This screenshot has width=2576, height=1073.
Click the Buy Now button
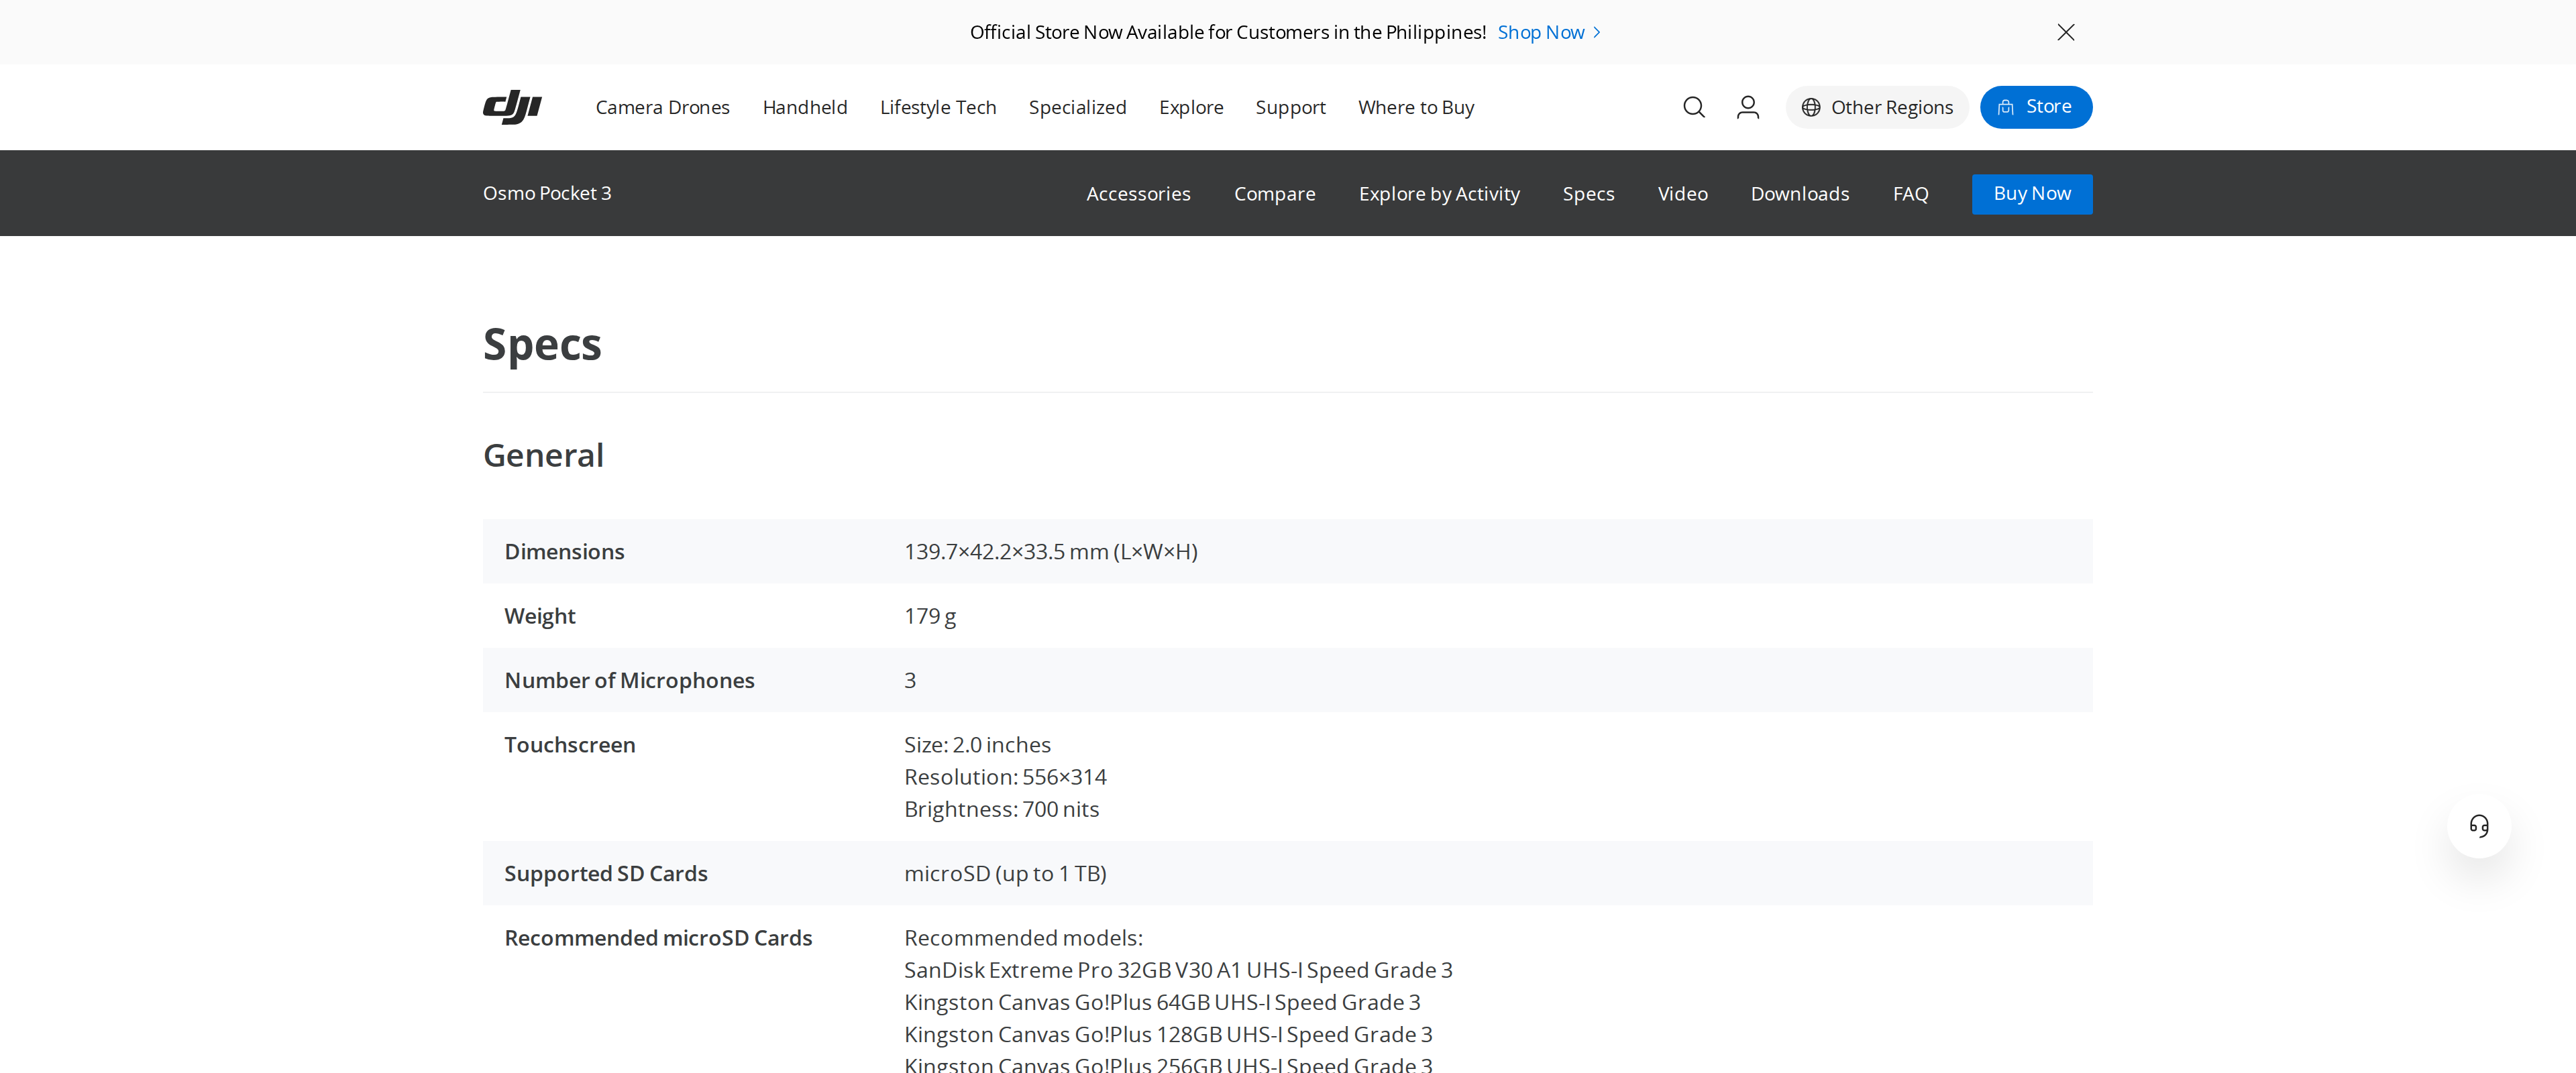[x=2032, y=194]
